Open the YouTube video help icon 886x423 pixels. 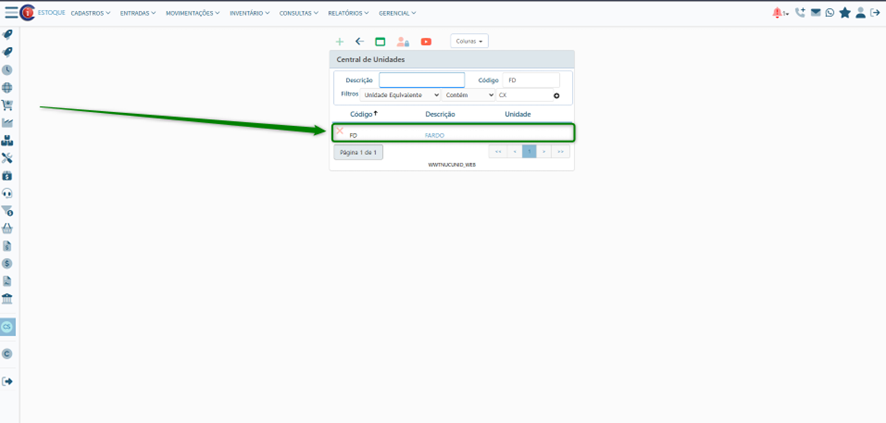click(x=426, y=42)
